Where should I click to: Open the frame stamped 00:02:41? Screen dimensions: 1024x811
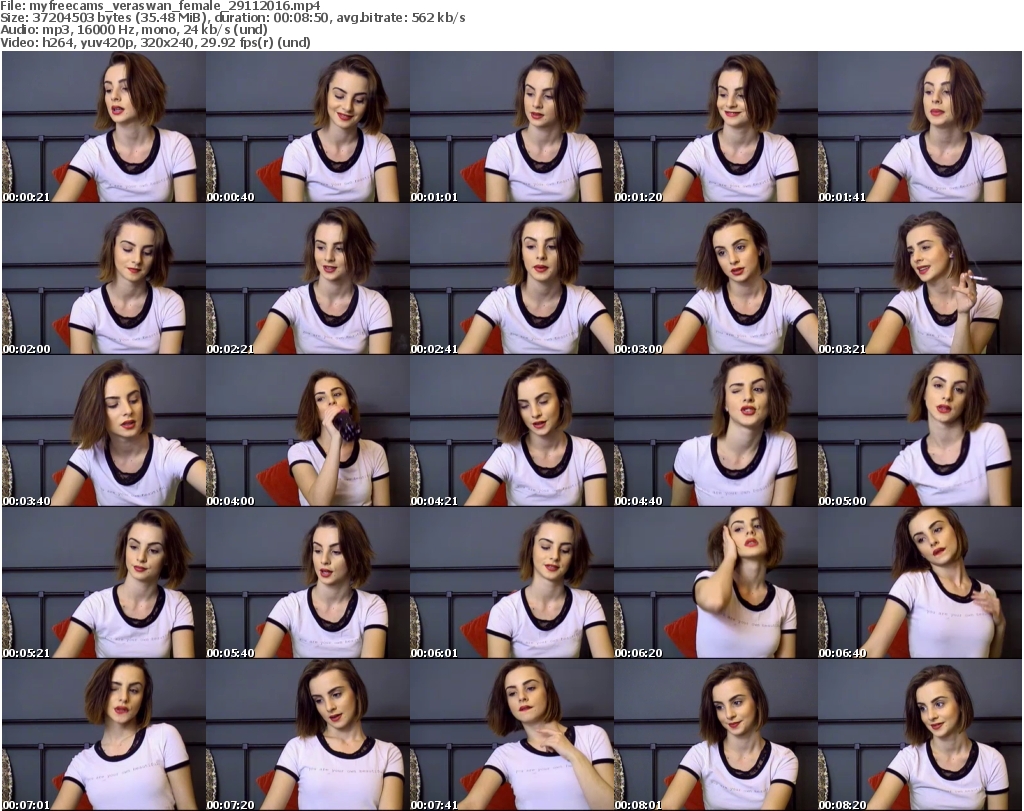[x=511, y=279]
